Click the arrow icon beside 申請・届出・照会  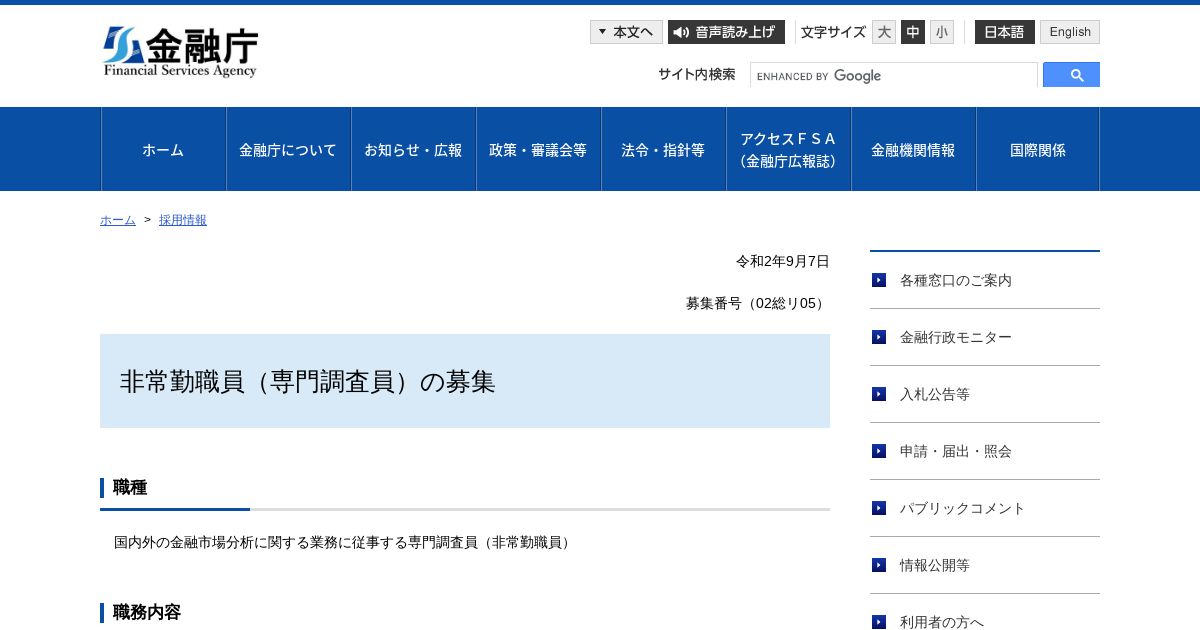point(879,451)
